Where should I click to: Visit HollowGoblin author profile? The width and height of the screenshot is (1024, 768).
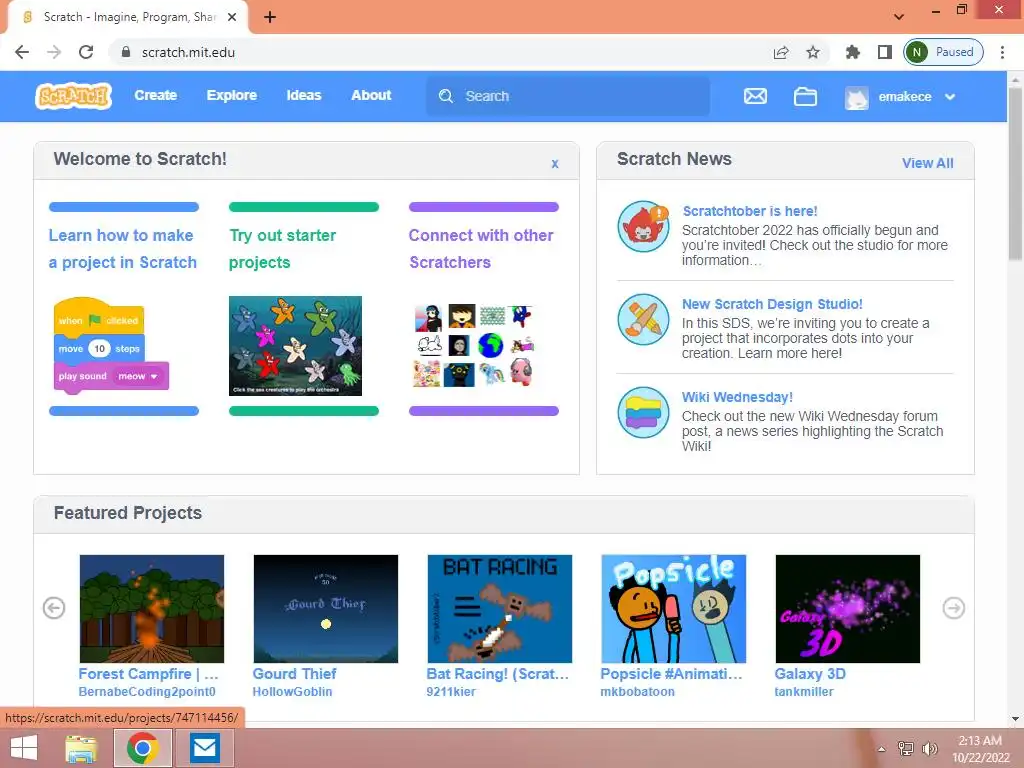292,692
